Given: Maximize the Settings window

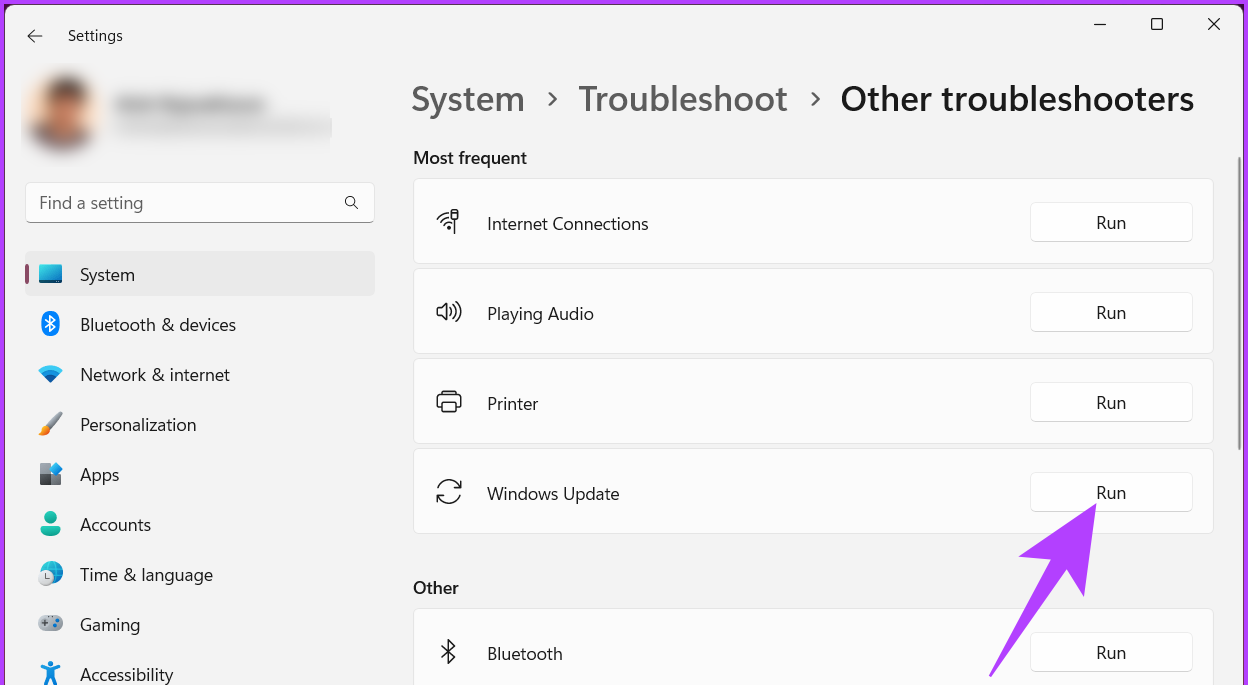Looking at the screenshot, I should [x=1157, y=24].
